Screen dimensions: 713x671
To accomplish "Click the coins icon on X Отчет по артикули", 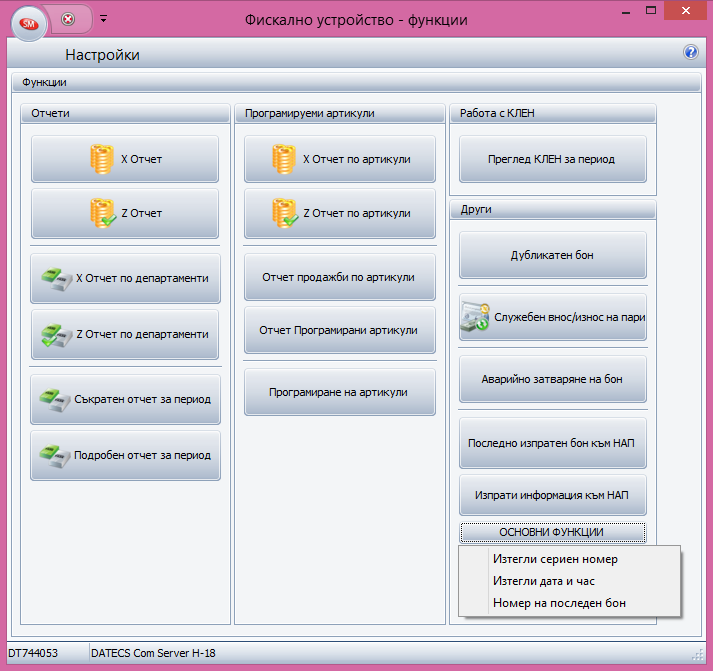I will (284, 159).
